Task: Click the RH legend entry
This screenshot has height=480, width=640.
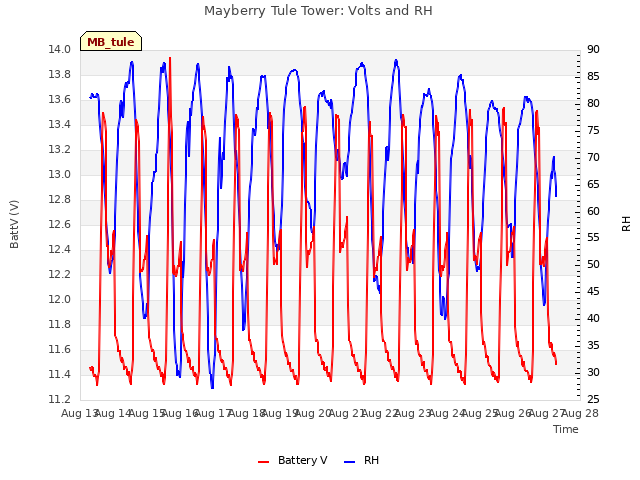Action: click(x=362, y=460)
